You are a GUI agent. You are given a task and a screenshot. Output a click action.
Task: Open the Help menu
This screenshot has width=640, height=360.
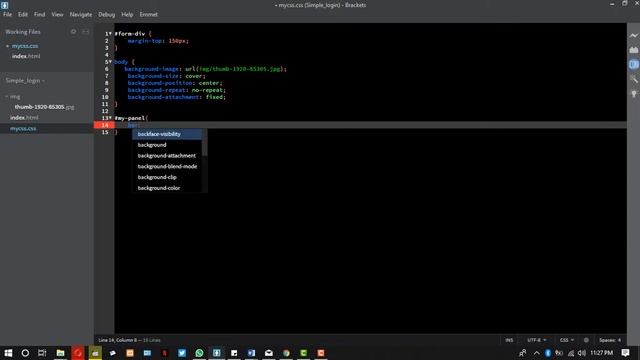tap(127, 14)
